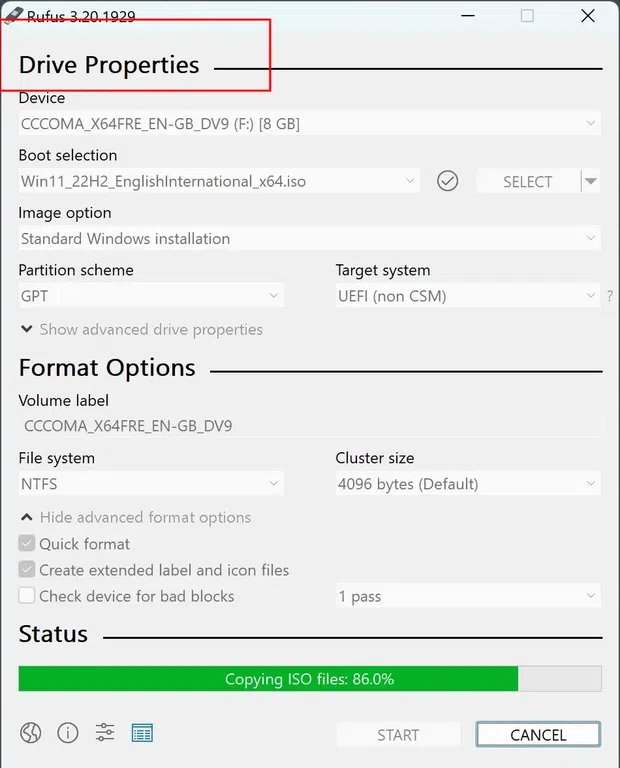The width and height of the screenshot is (620, 768).
Task: Show the log window icon
Action: tap(142, 733)
